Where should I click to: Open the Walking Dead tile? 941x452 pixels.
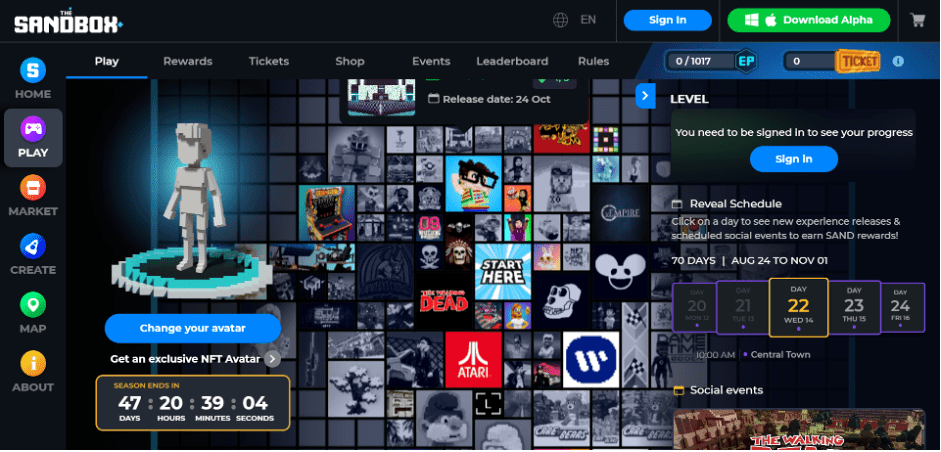444,300
